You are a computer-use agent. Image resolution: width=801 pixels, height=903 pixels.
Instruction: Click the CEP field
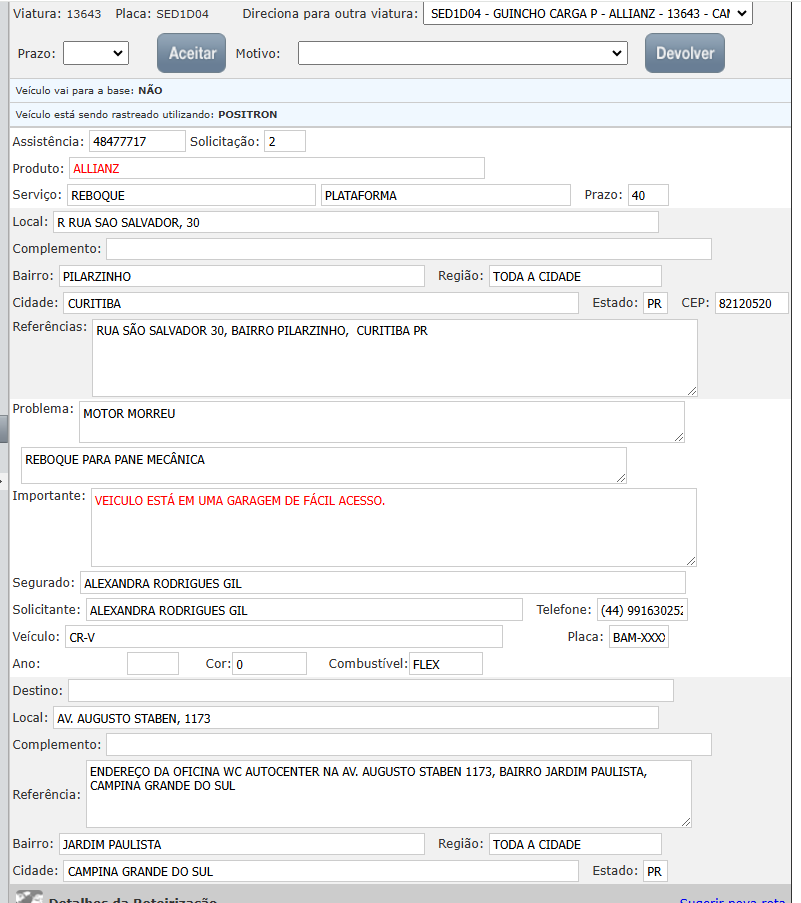[x=751, y=303]
